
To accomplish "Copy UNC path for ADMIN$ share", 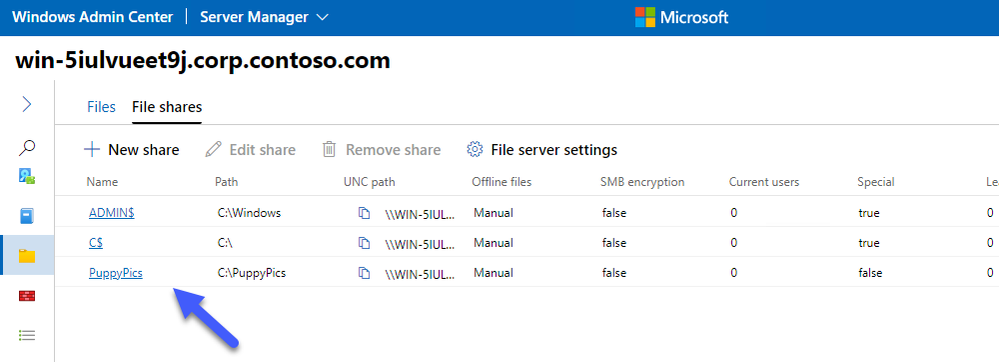I will [364, 213].
